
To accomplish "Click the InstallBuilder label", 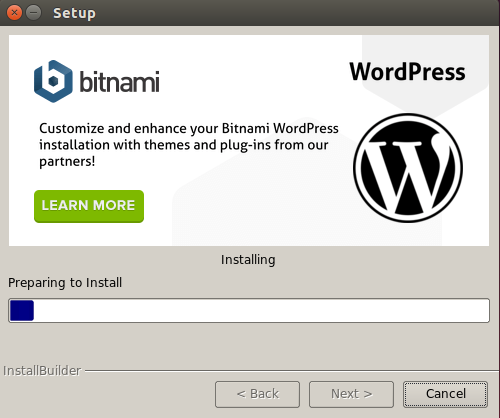I will point(42,371).
